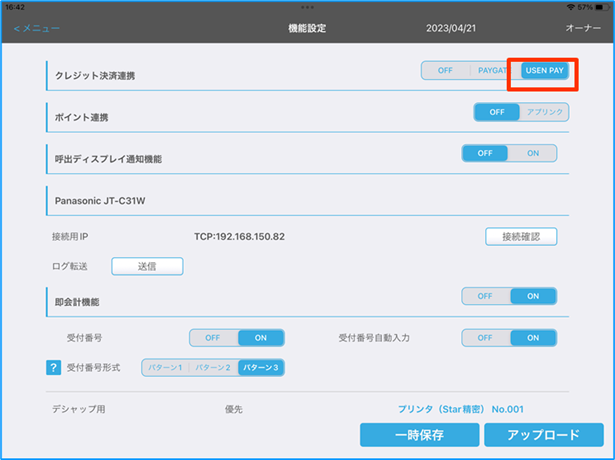Tap オーナー in the top bar

tap(583, 28)
